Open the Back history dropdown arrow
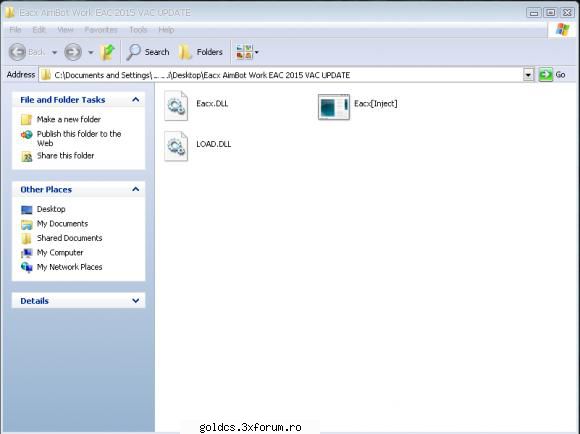The height and width of the screenshot is (434, 580). tap(54, 53)
